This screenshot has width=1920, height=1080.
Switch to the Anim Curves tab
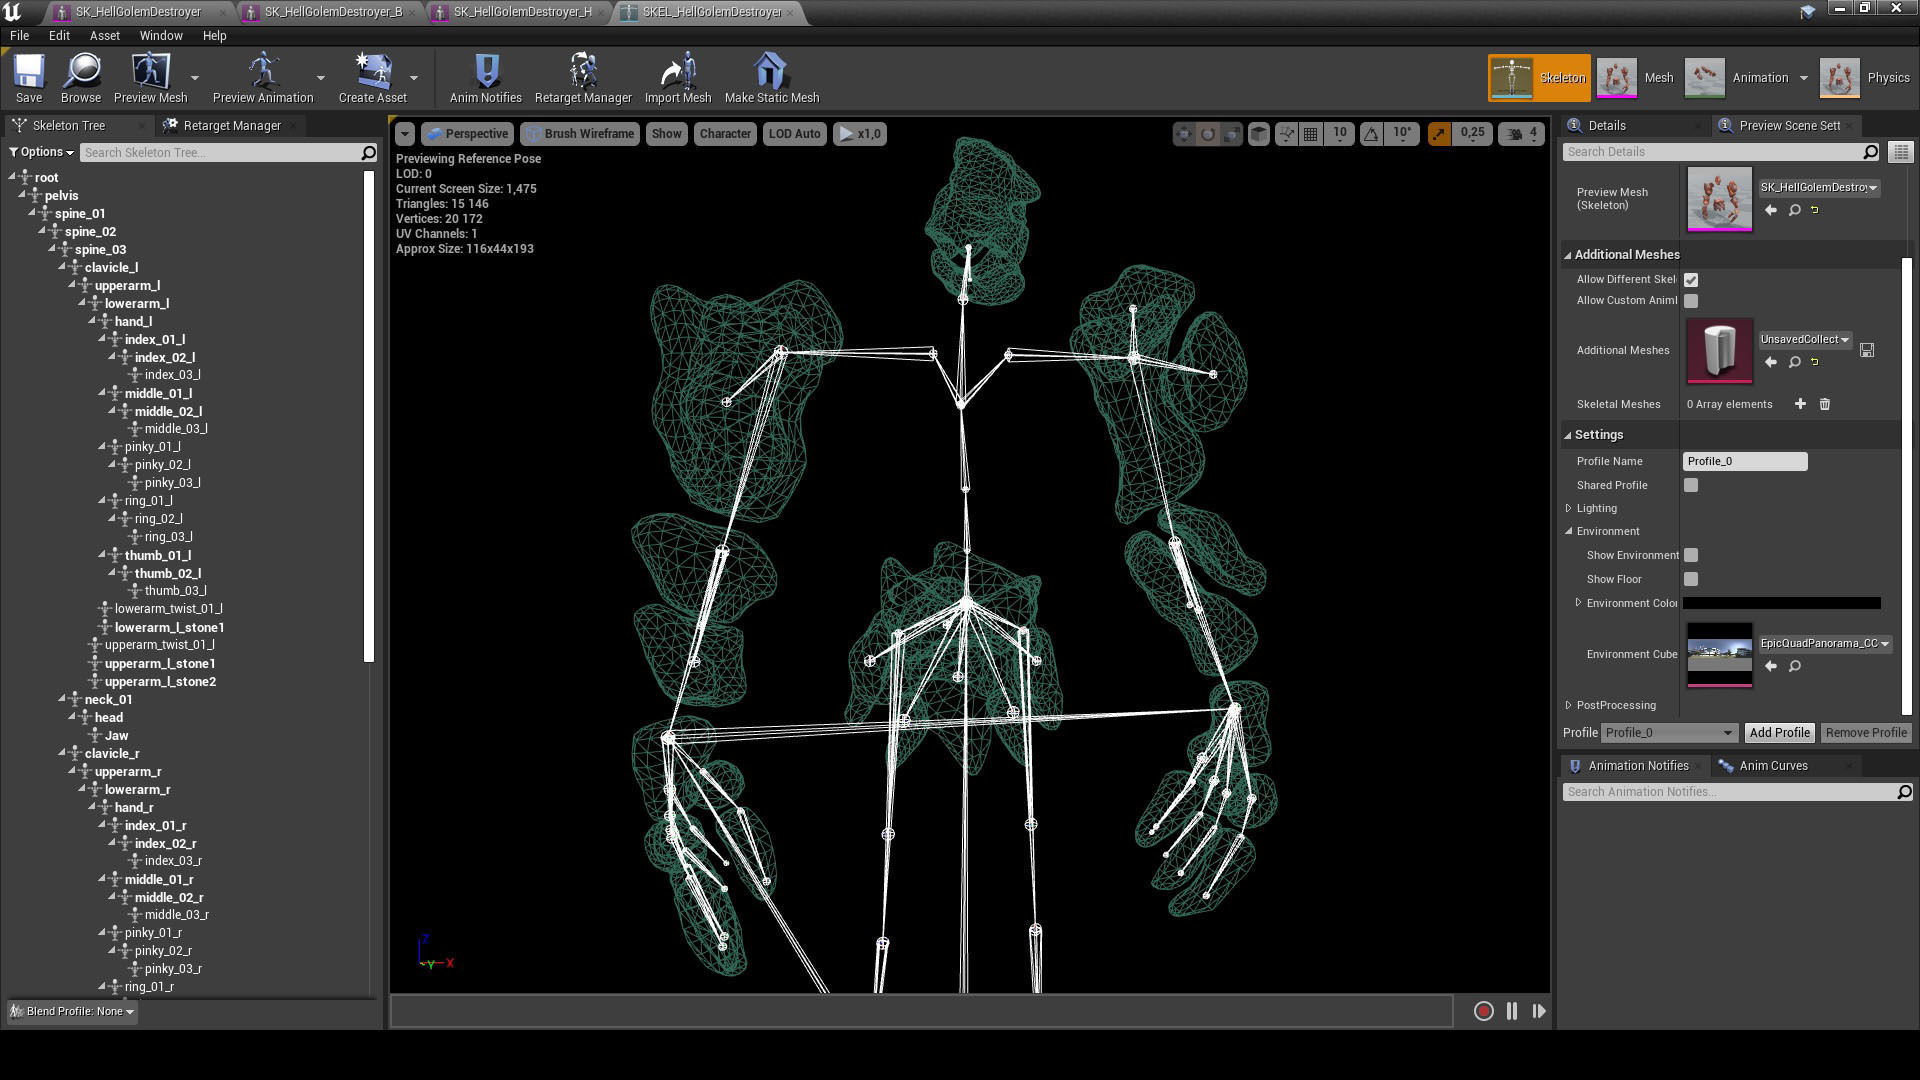tap(1772, 766)
